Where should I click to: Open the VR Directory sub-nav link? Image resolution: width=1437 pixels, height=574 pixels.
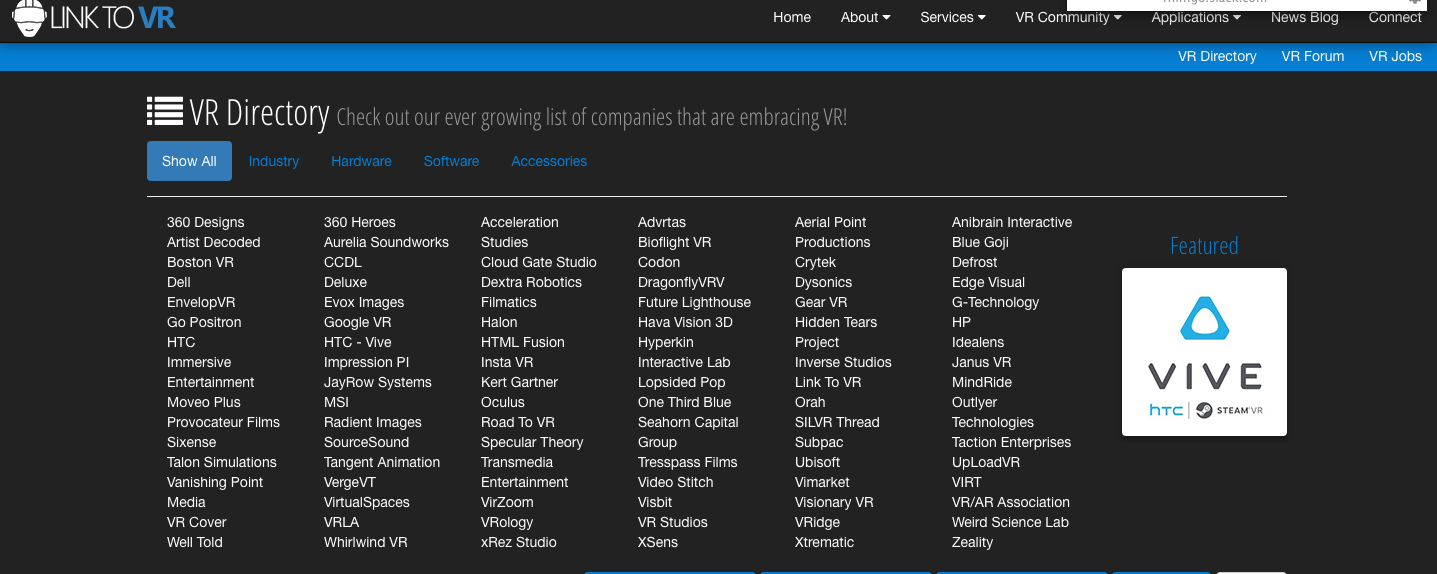(x=1217, y=56)
